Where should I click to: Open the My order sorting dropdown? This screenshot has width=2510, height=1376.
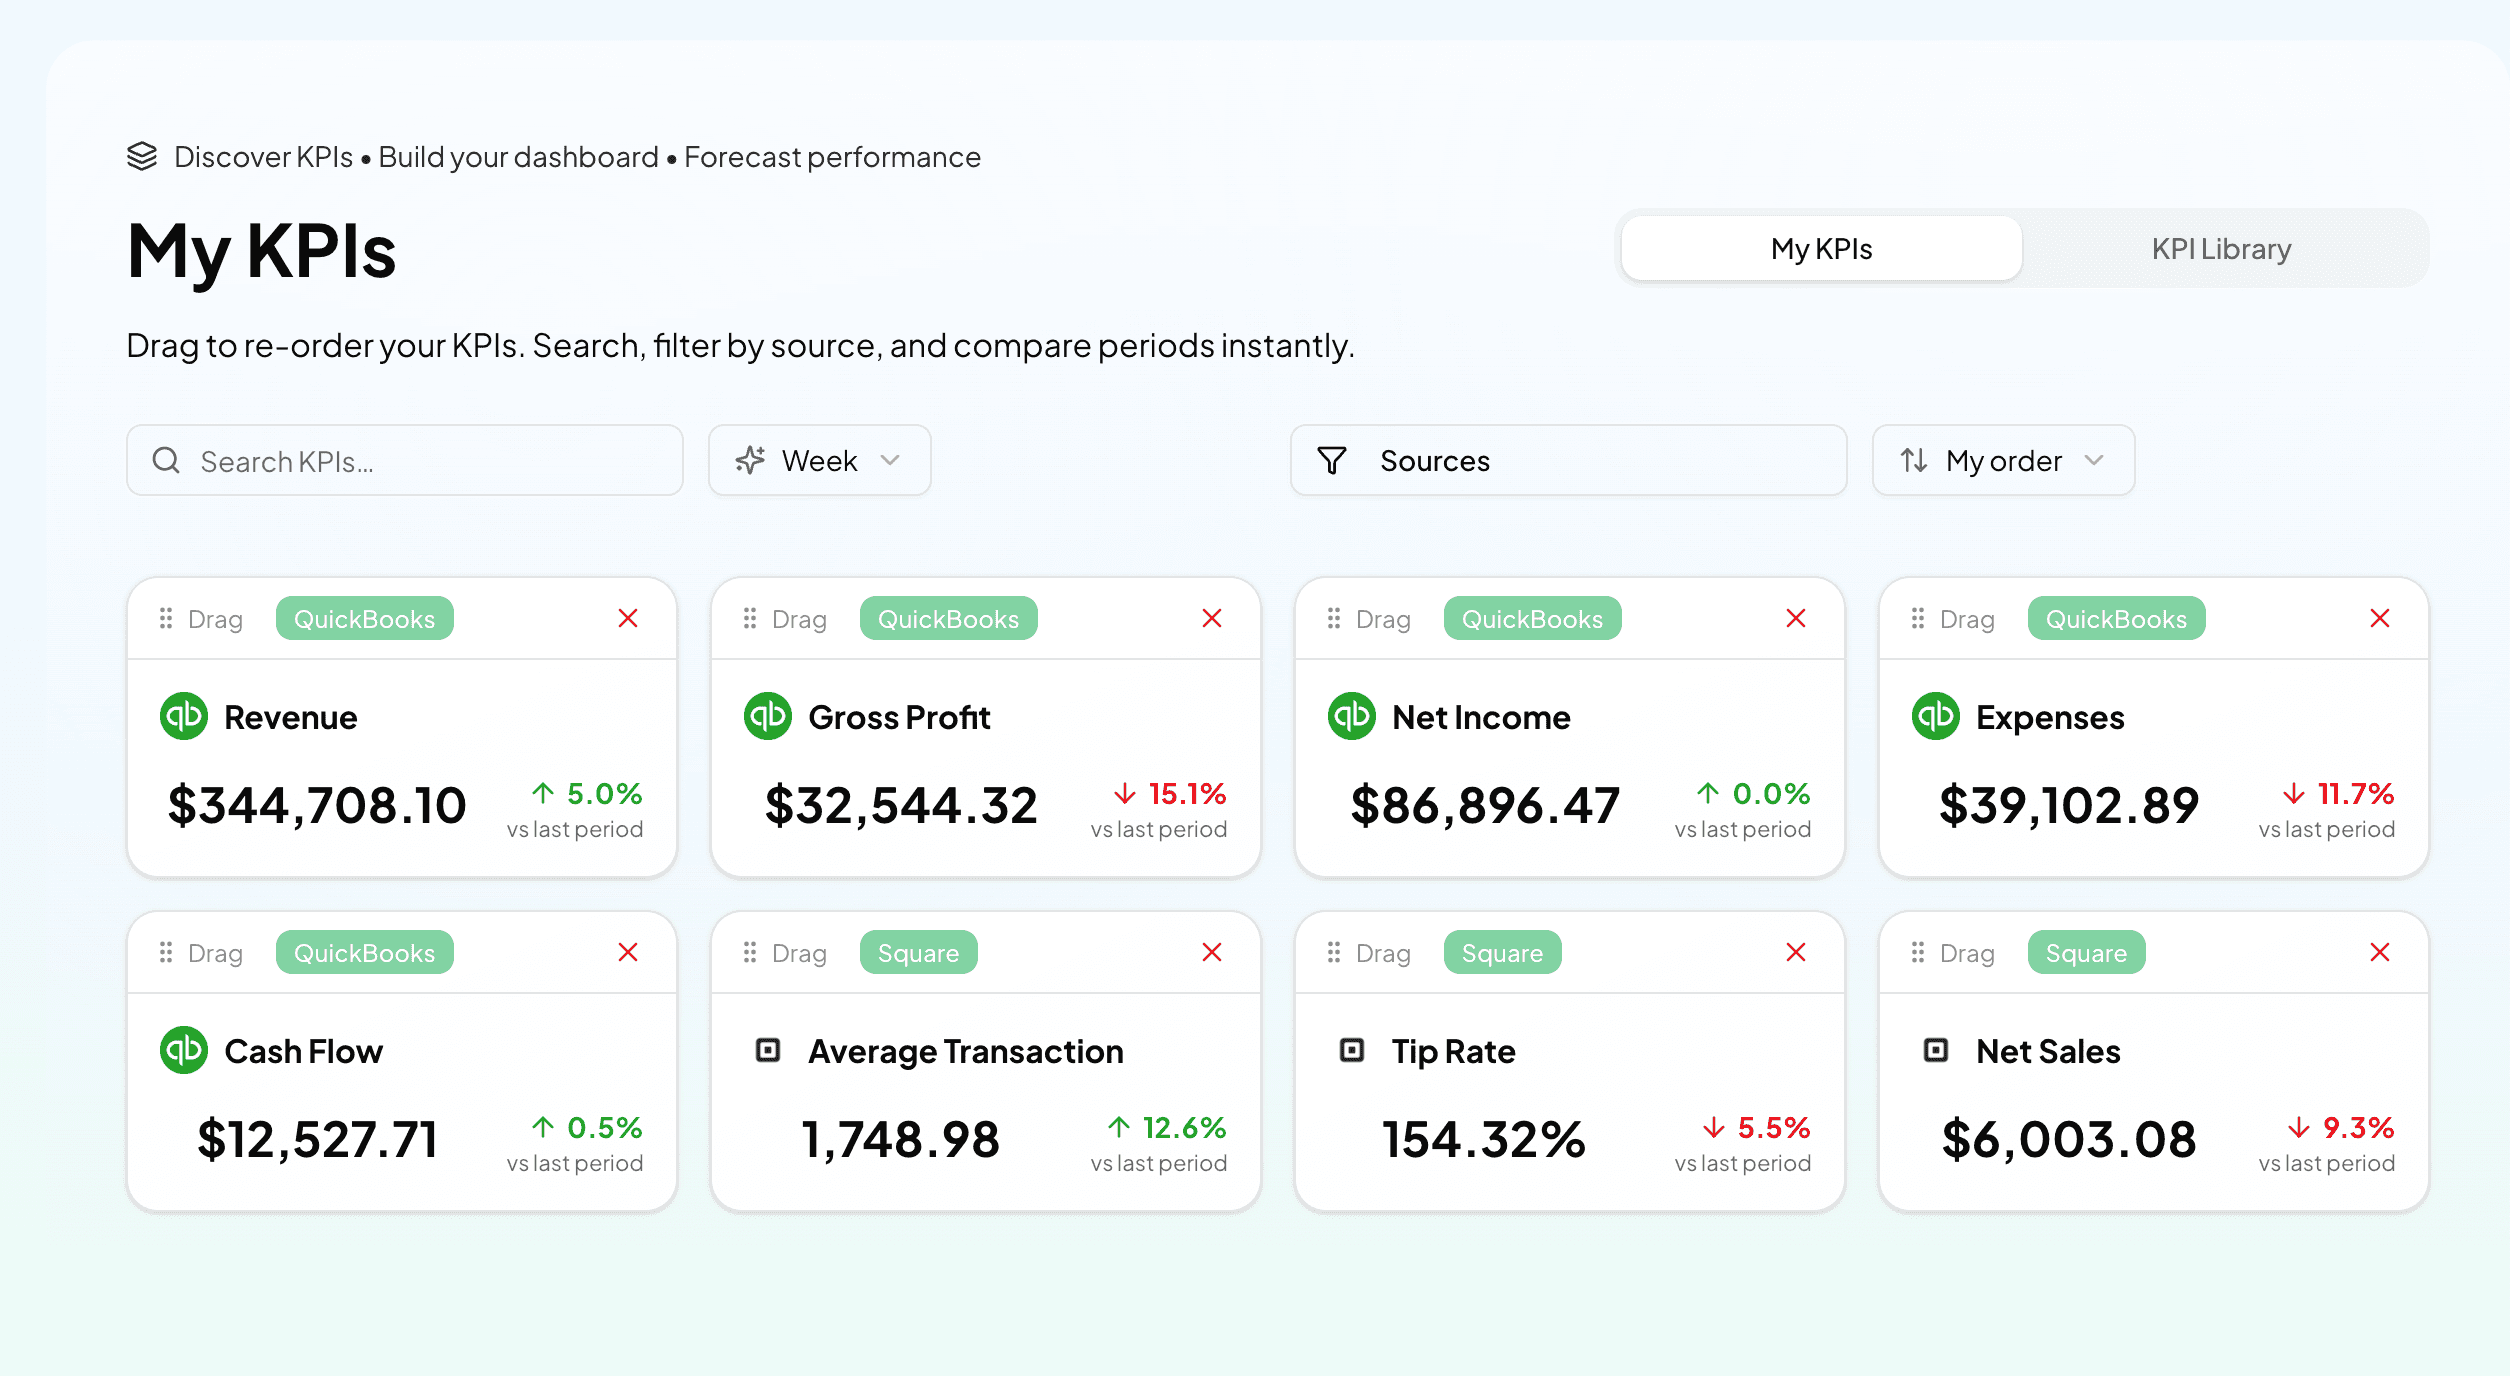coord(2002,460)
